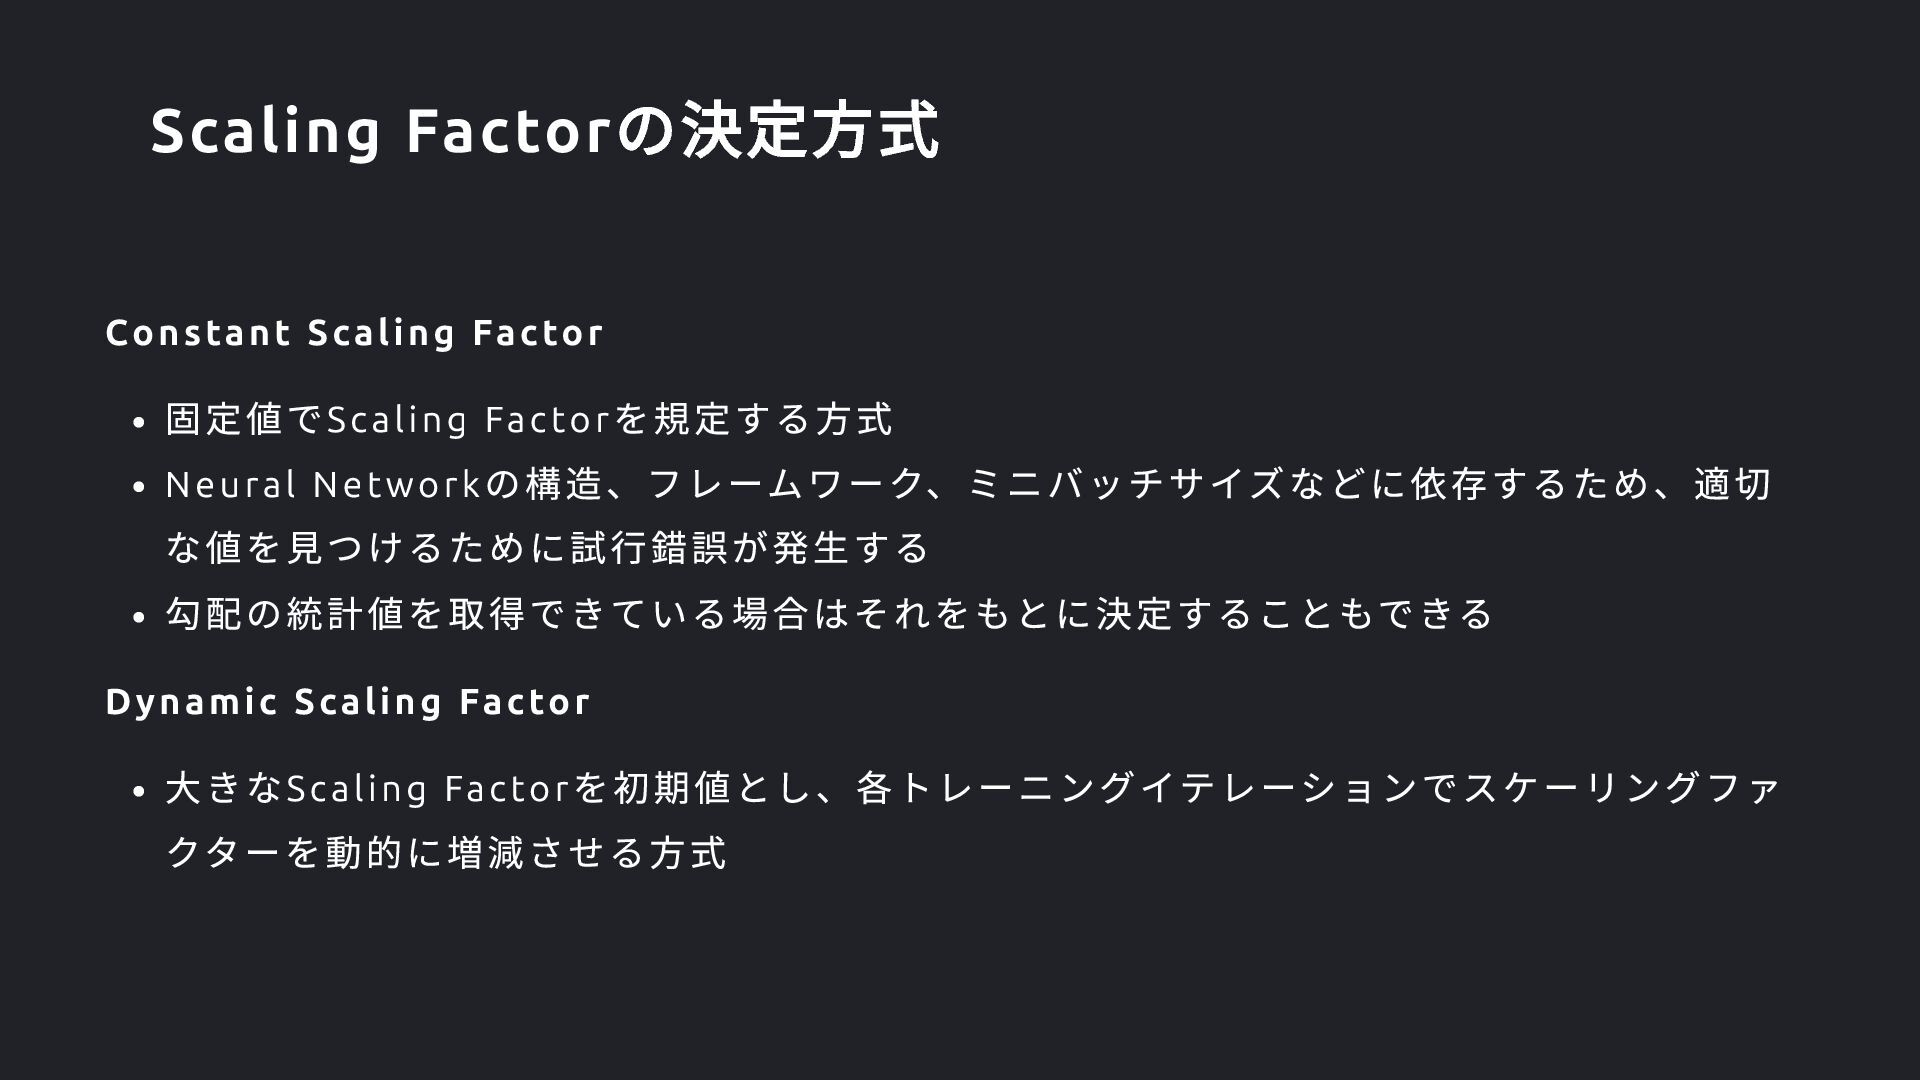The height and width of the screenshot is (1080, 1920).
Task: Click the word 'Factor' in the title
Action: 509,130
